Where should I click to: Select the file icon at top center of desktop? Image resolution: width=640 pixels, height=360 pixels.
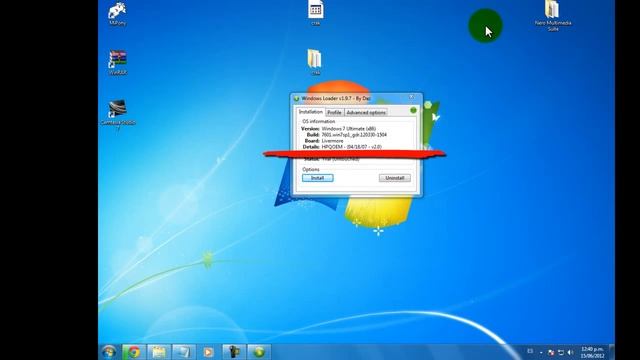(x=316, y=12)
